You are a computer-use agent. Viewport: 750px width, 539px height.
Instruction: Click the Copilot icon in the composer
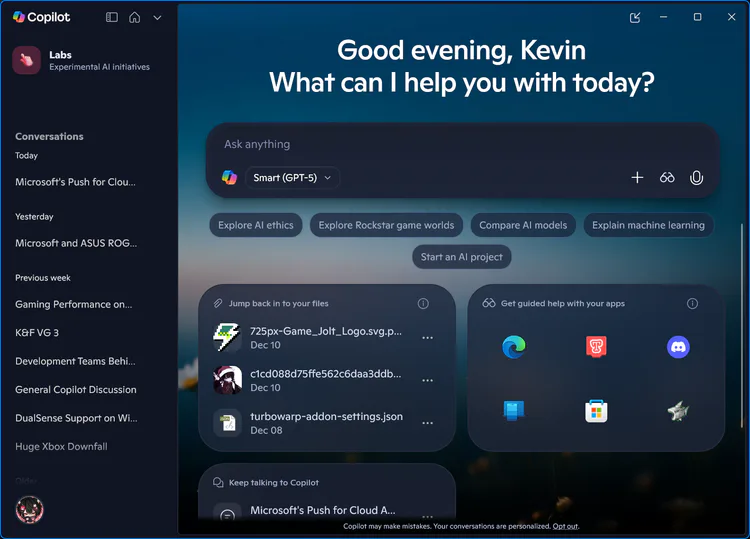[229, 177]
